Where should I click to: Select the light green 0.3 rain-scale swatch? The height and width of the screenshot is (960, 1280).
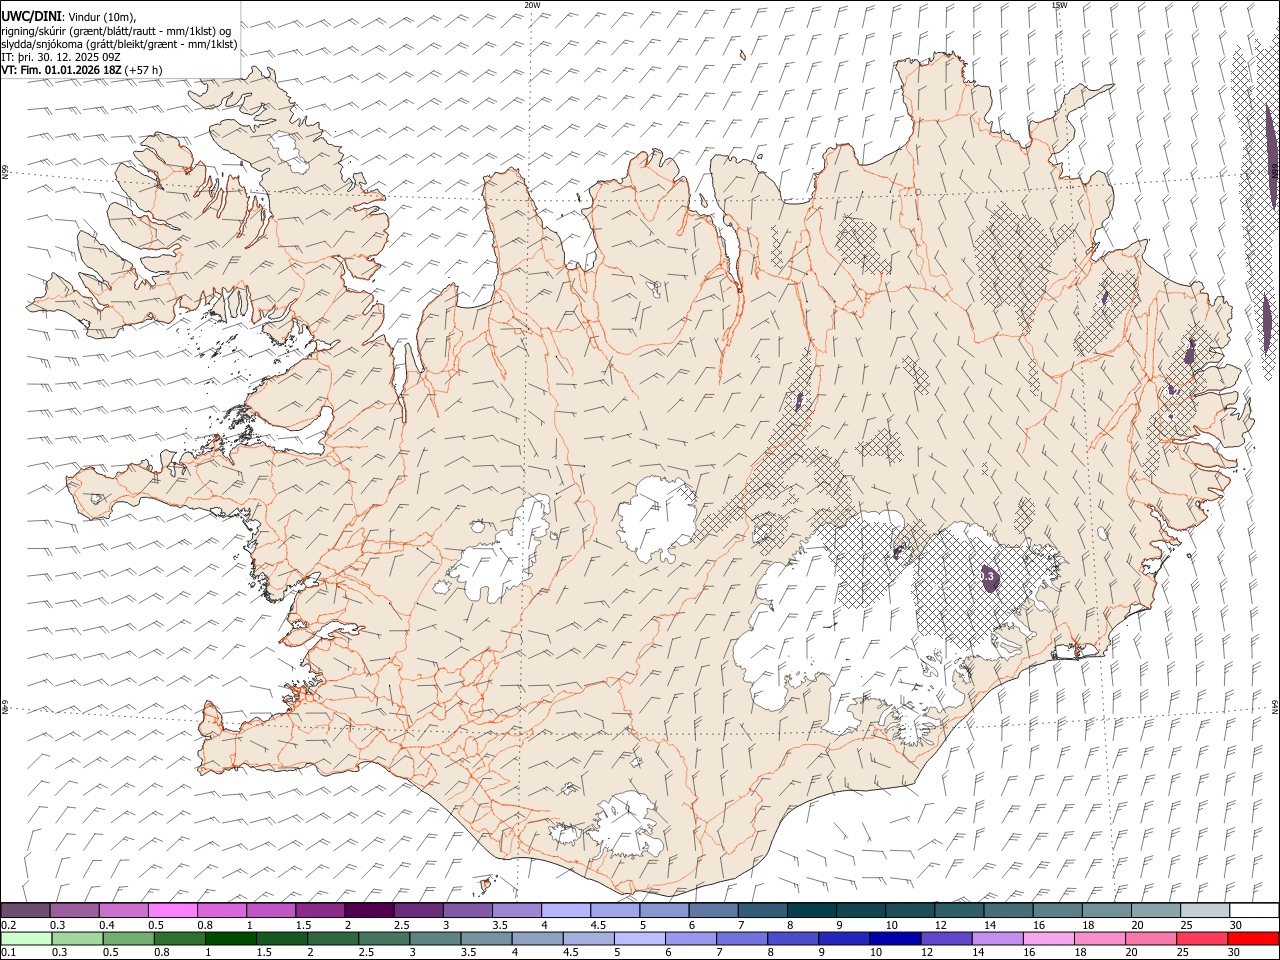[x=78, y=938]
